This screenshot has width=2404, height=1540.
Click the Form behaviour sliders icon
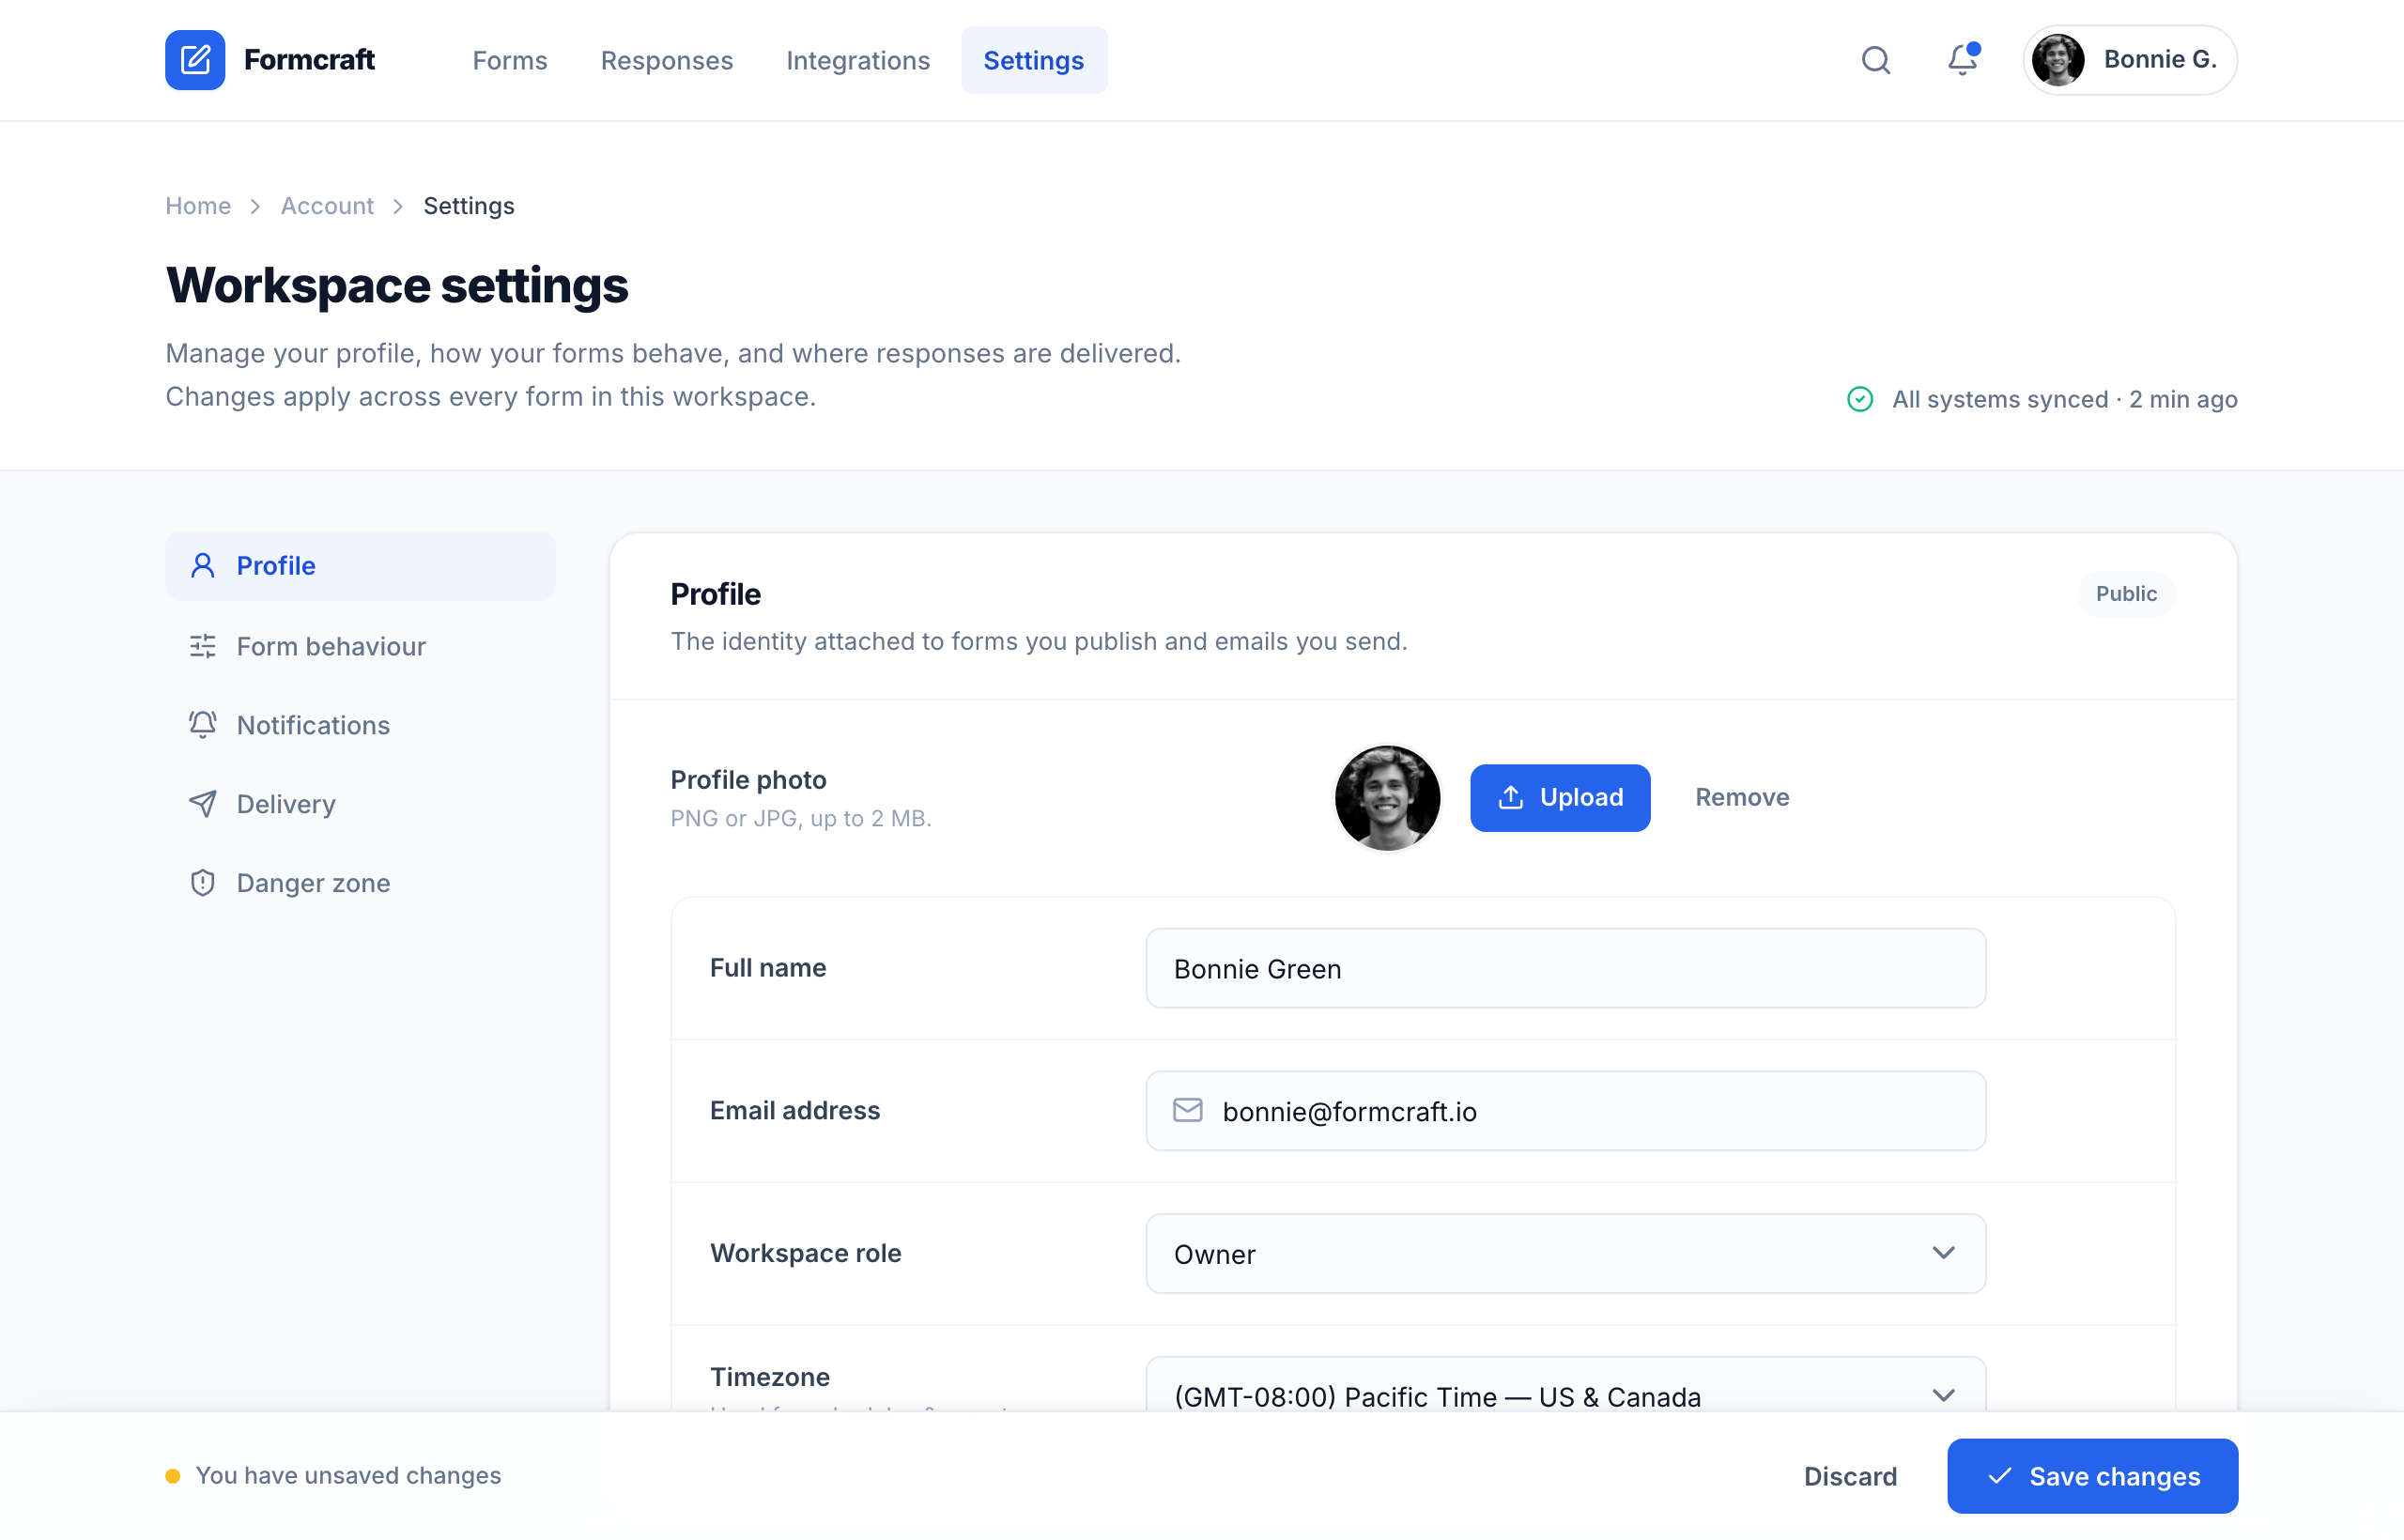203,646
